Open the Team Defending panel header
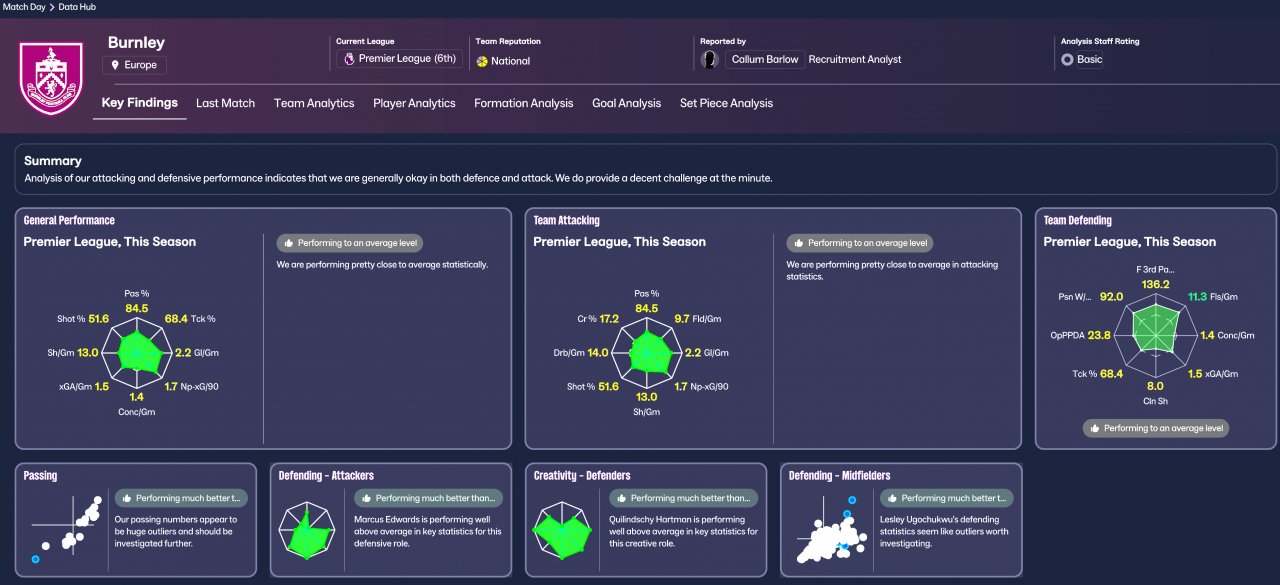Image resolution: width=1280 pixels, height=585 pixels. point(1077,220)
